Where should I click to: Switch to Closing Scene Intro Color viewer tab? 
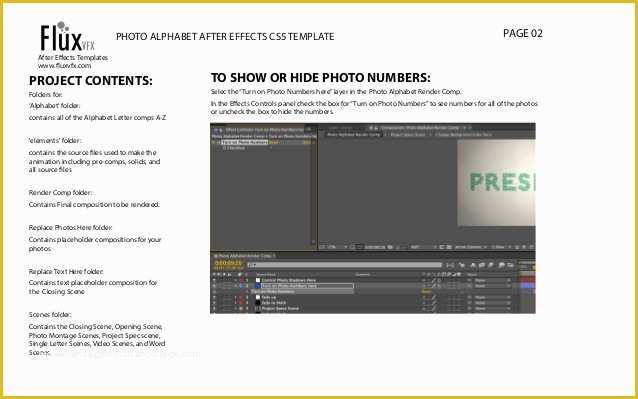pos(463,135)
